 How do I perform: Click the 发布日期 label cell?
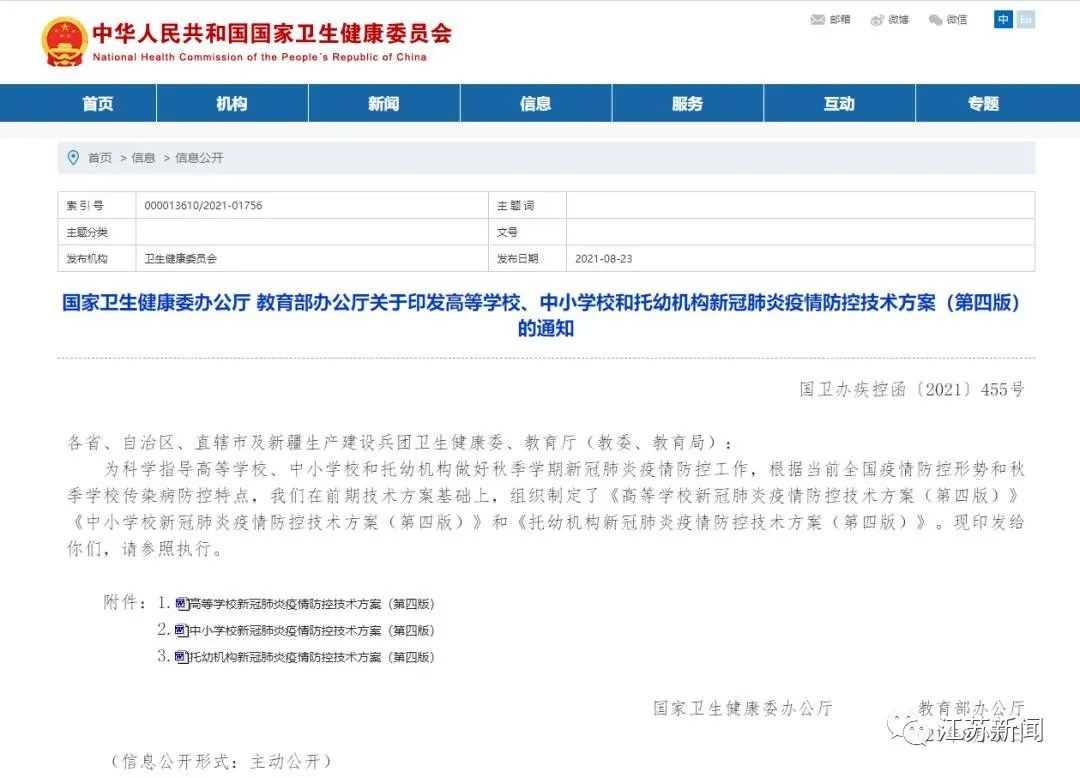click(x=528, y=259)
